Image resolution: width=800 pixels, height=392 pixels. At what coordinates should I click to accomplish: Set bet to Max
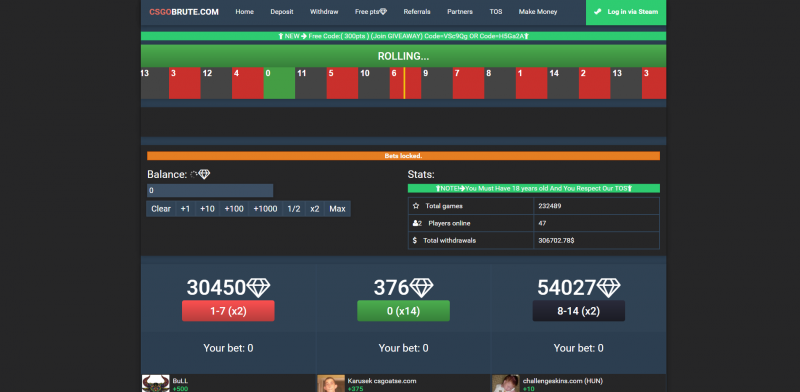point(337,209)
